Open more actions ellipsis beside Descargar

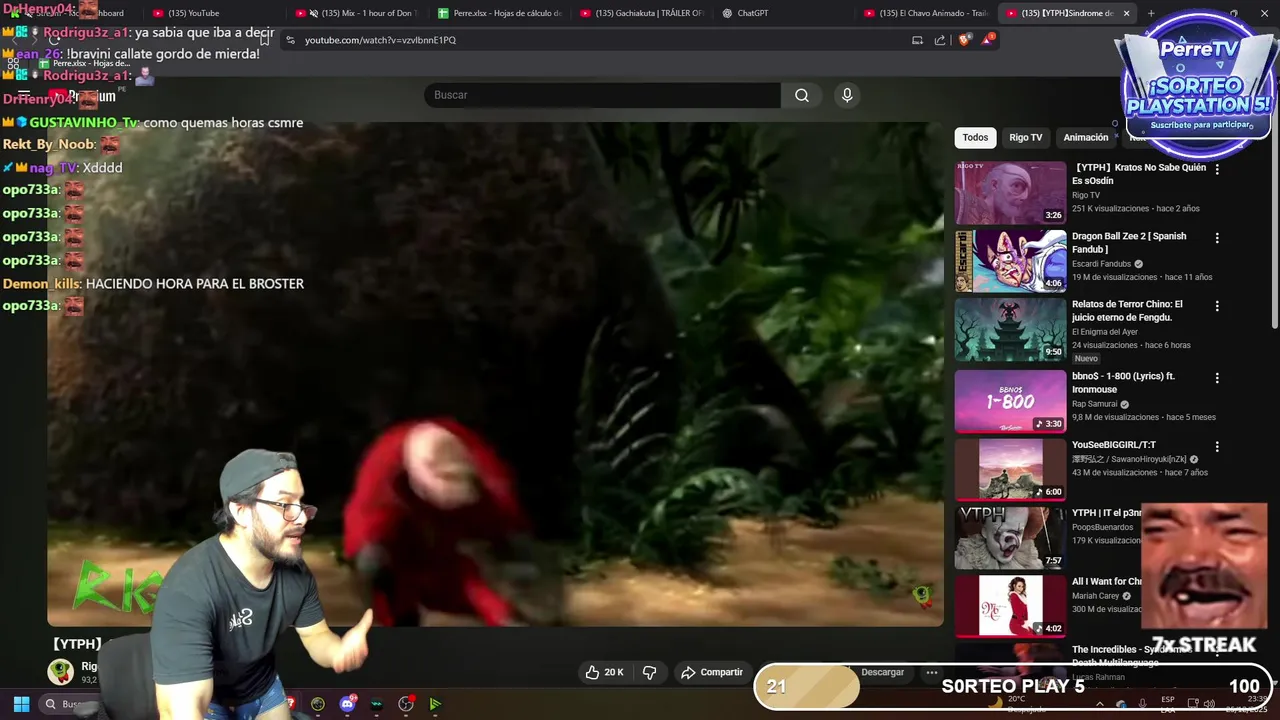(931, 672)
